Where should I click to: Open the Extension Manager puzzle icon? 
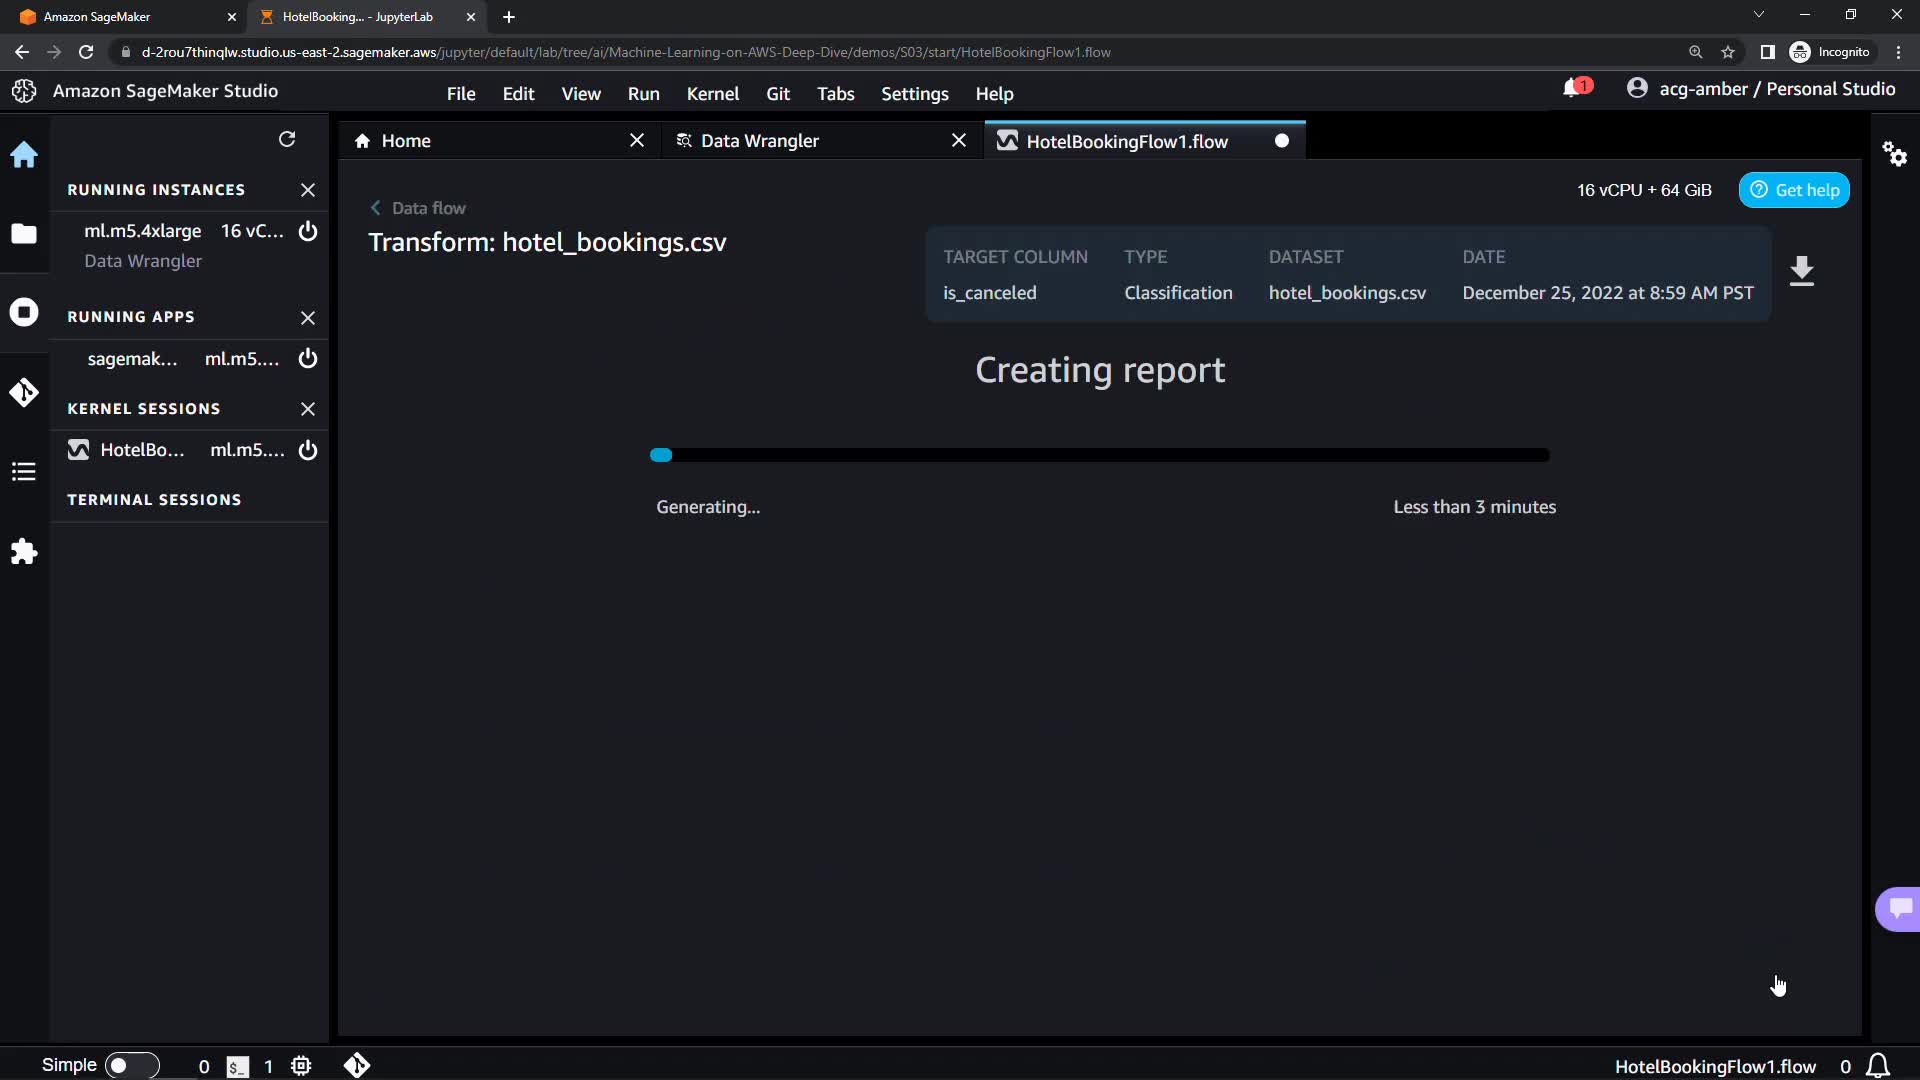24,552
